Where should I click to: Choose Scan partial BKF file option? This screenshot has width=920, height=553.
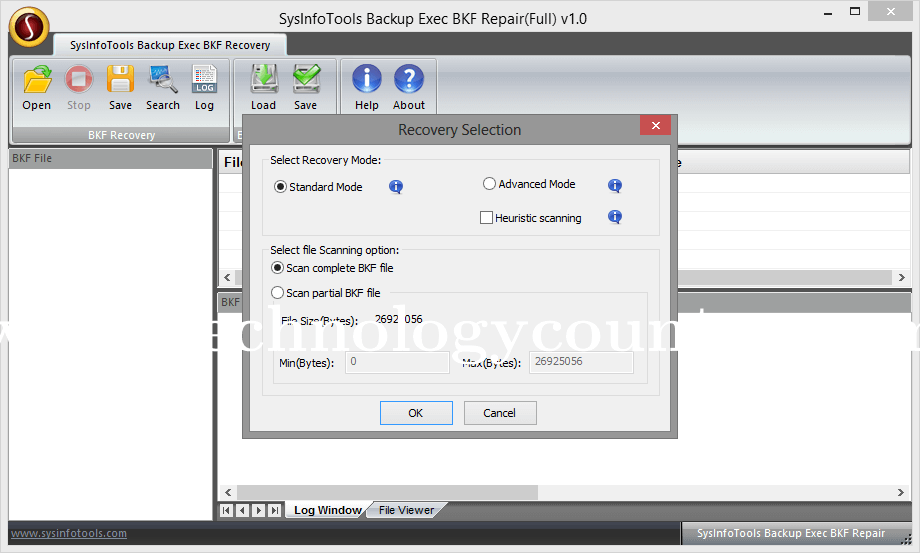[278, 293]
